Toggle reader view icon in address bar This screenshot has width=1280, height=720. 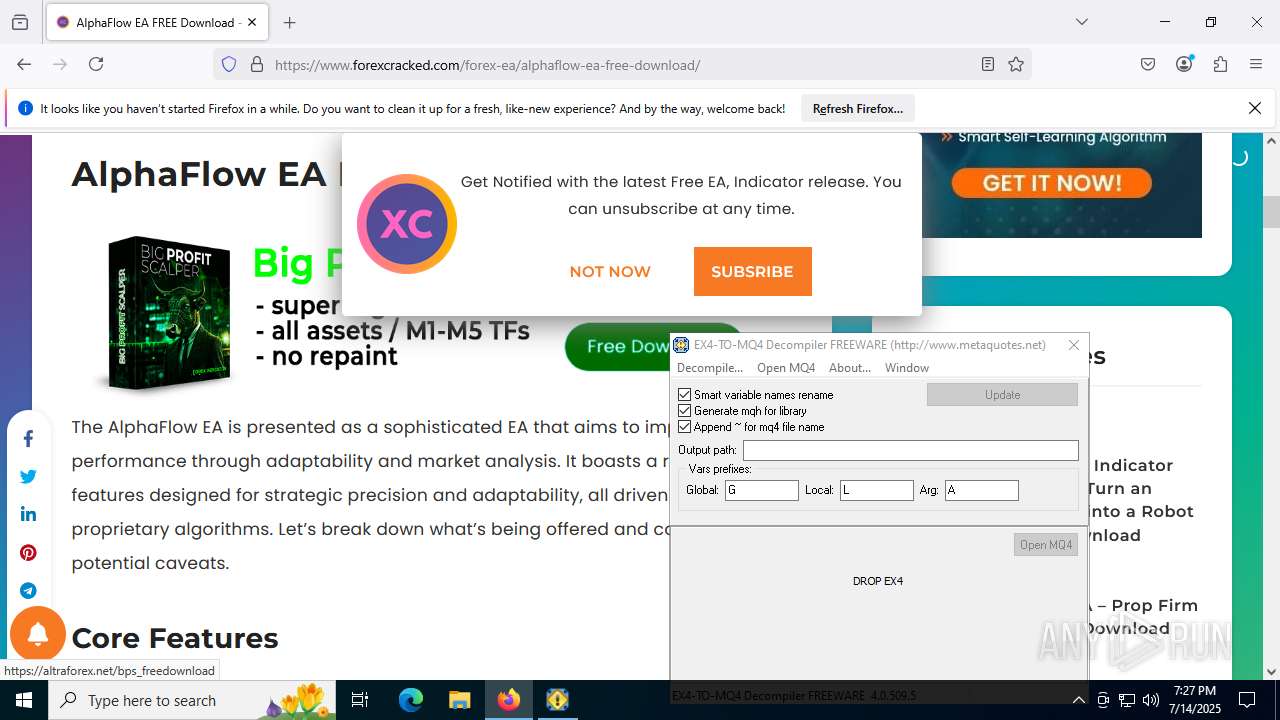(x=988, y=64)
